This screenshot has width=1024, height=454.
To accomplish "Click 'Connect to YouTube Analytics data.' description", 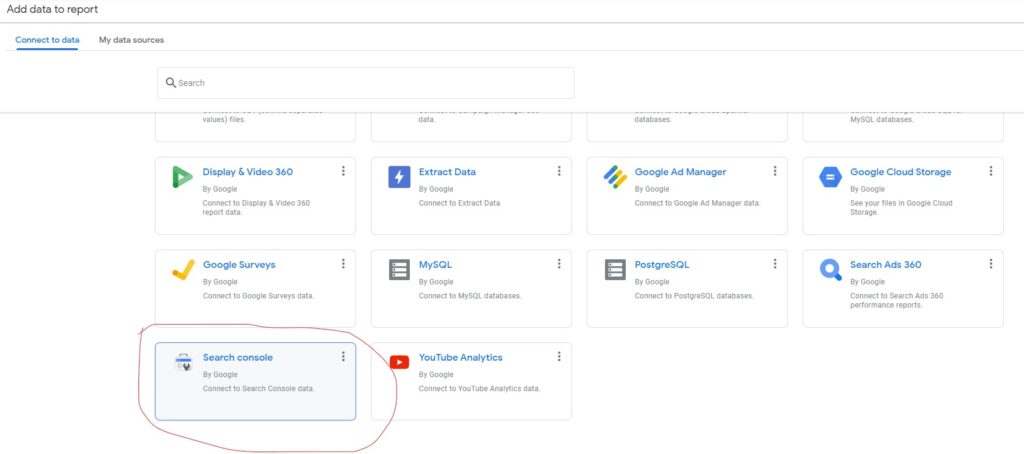I will click(x=479, y=389).
